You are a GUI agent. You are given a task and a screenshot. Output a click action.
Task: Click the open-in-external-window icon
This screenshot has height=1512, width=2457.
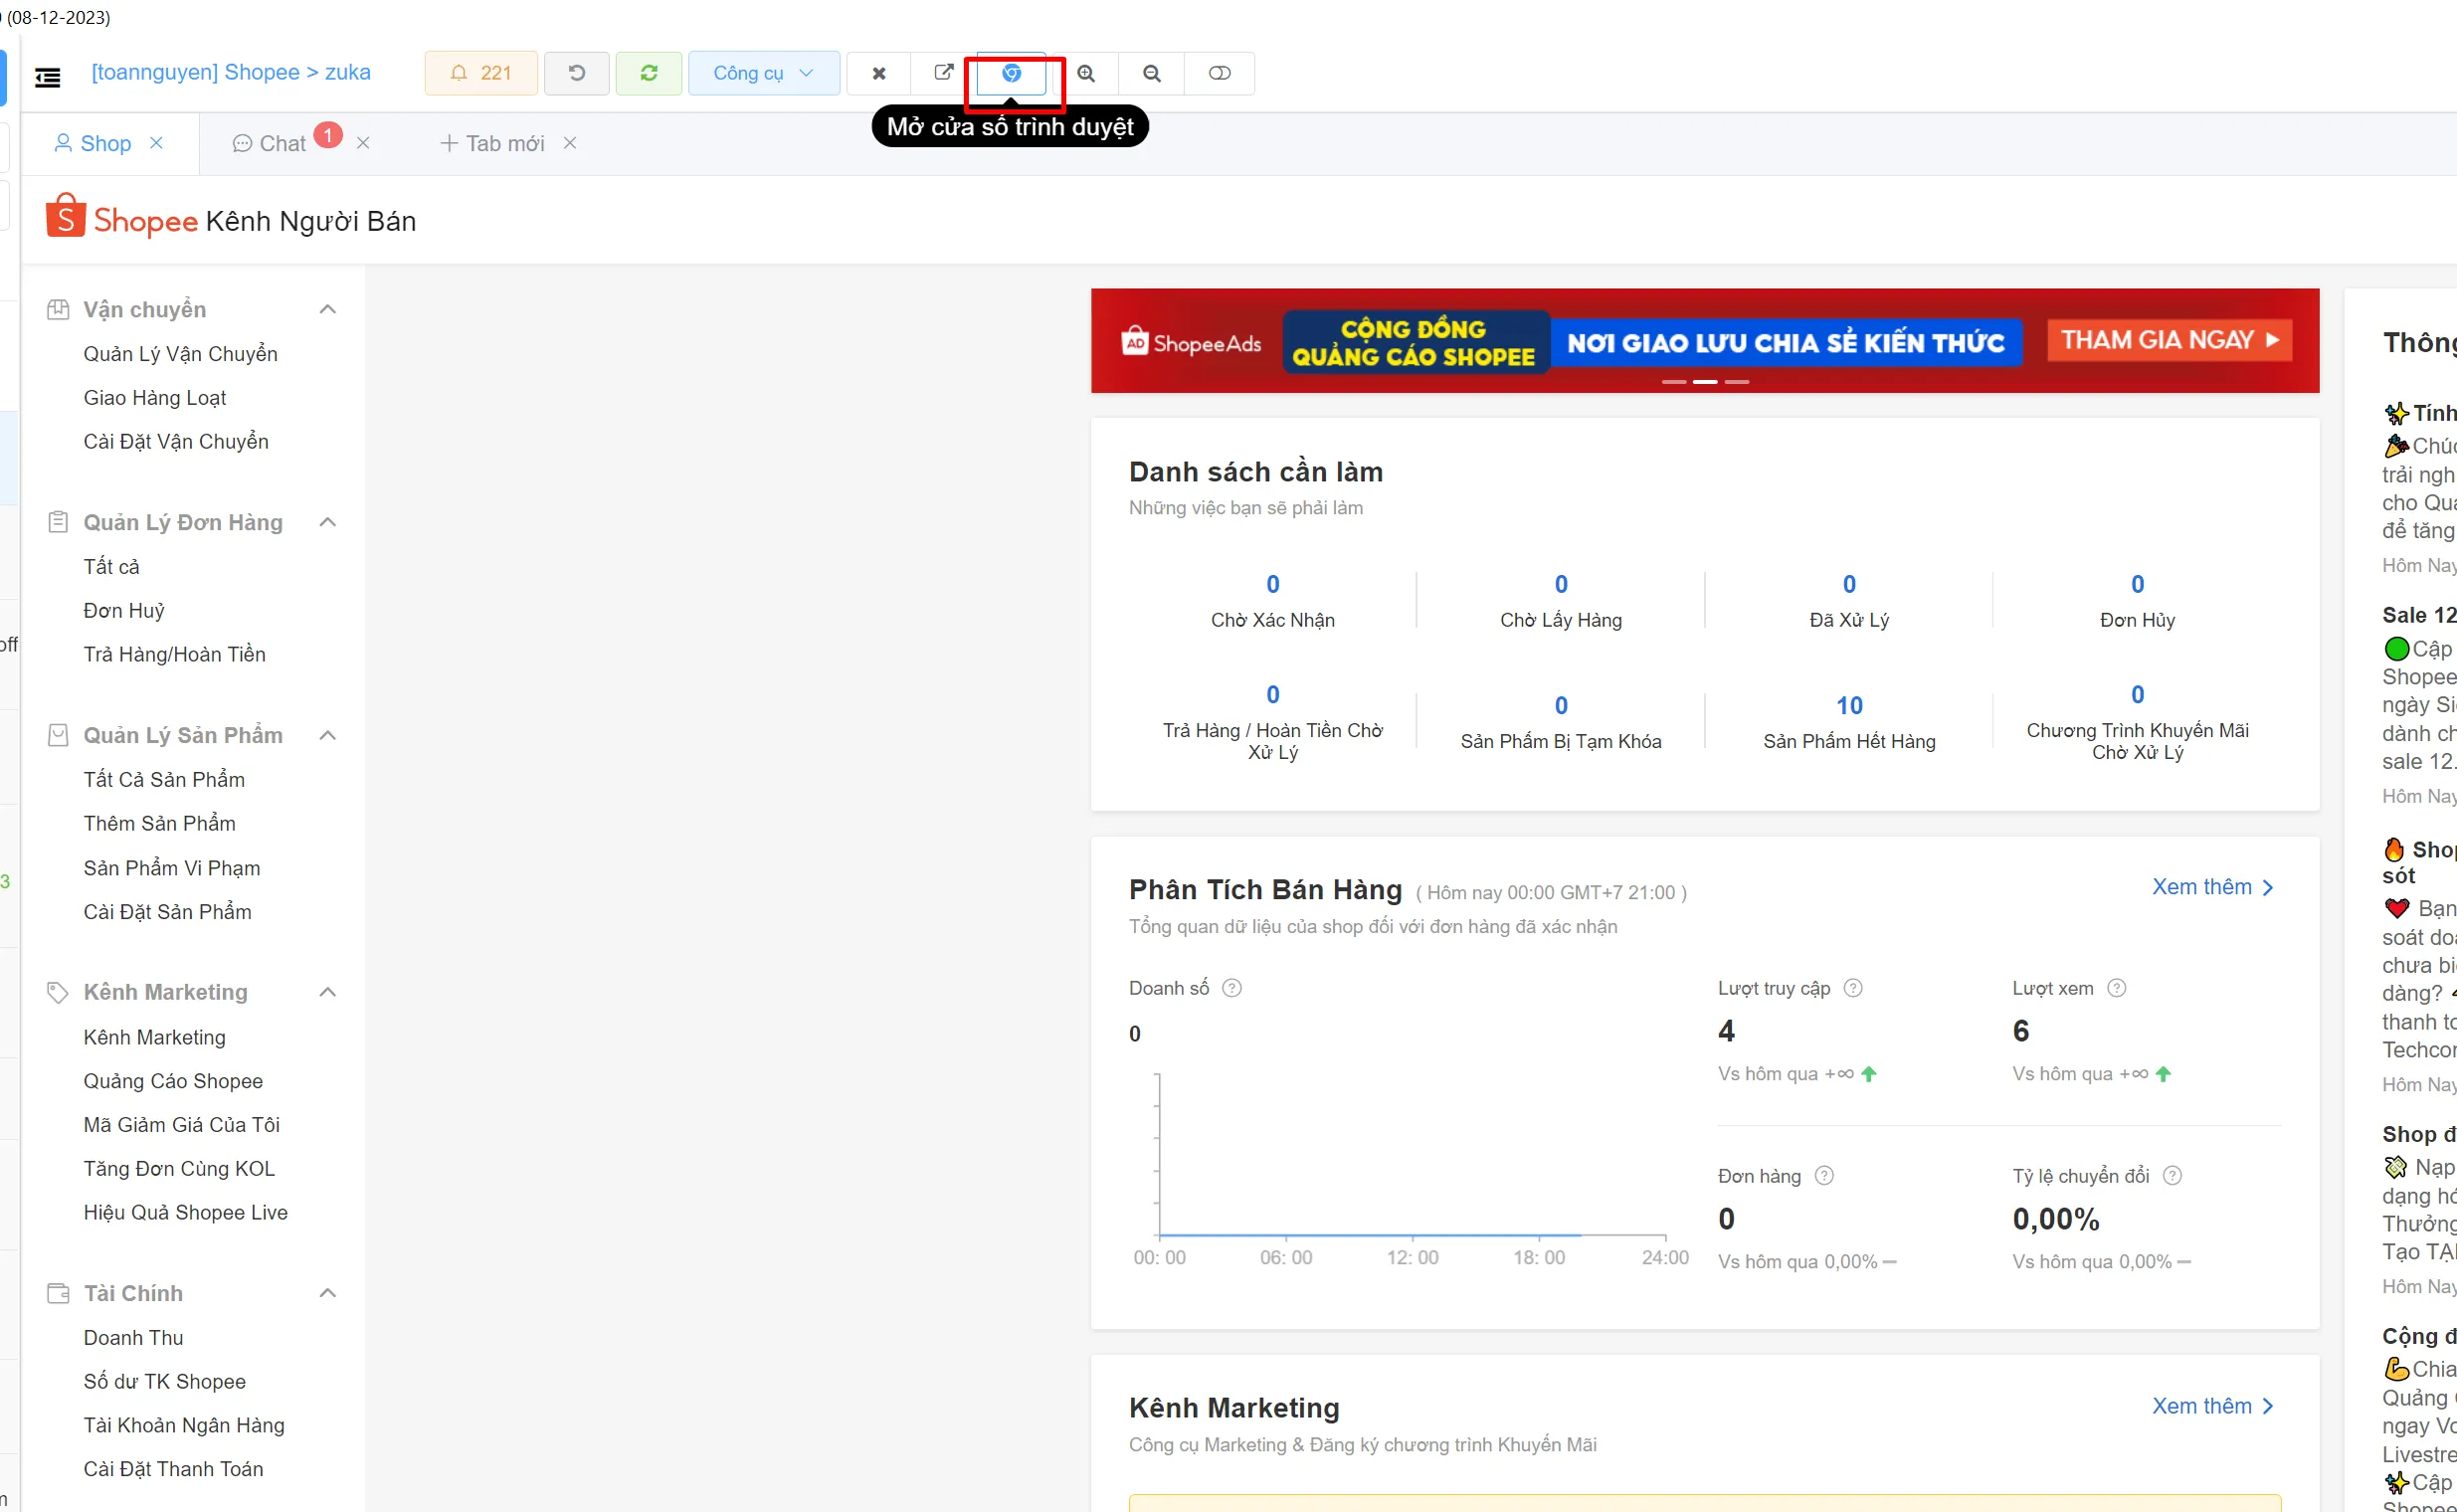(x=943, y=73)
